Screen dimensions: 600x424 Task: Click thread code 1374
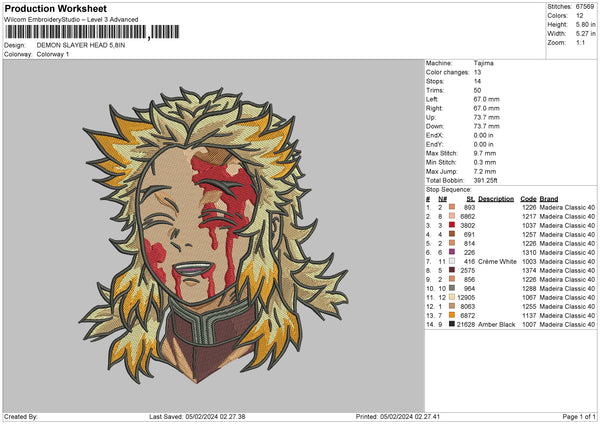[529, 271]
